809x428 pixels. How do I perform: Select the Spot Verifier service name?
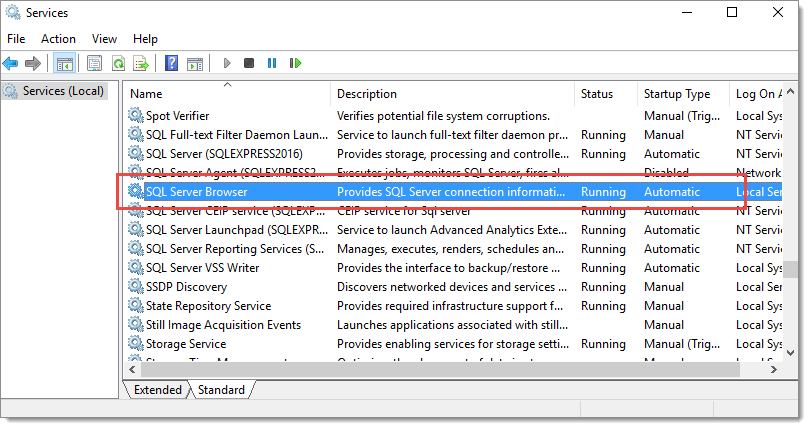point(177,116)
